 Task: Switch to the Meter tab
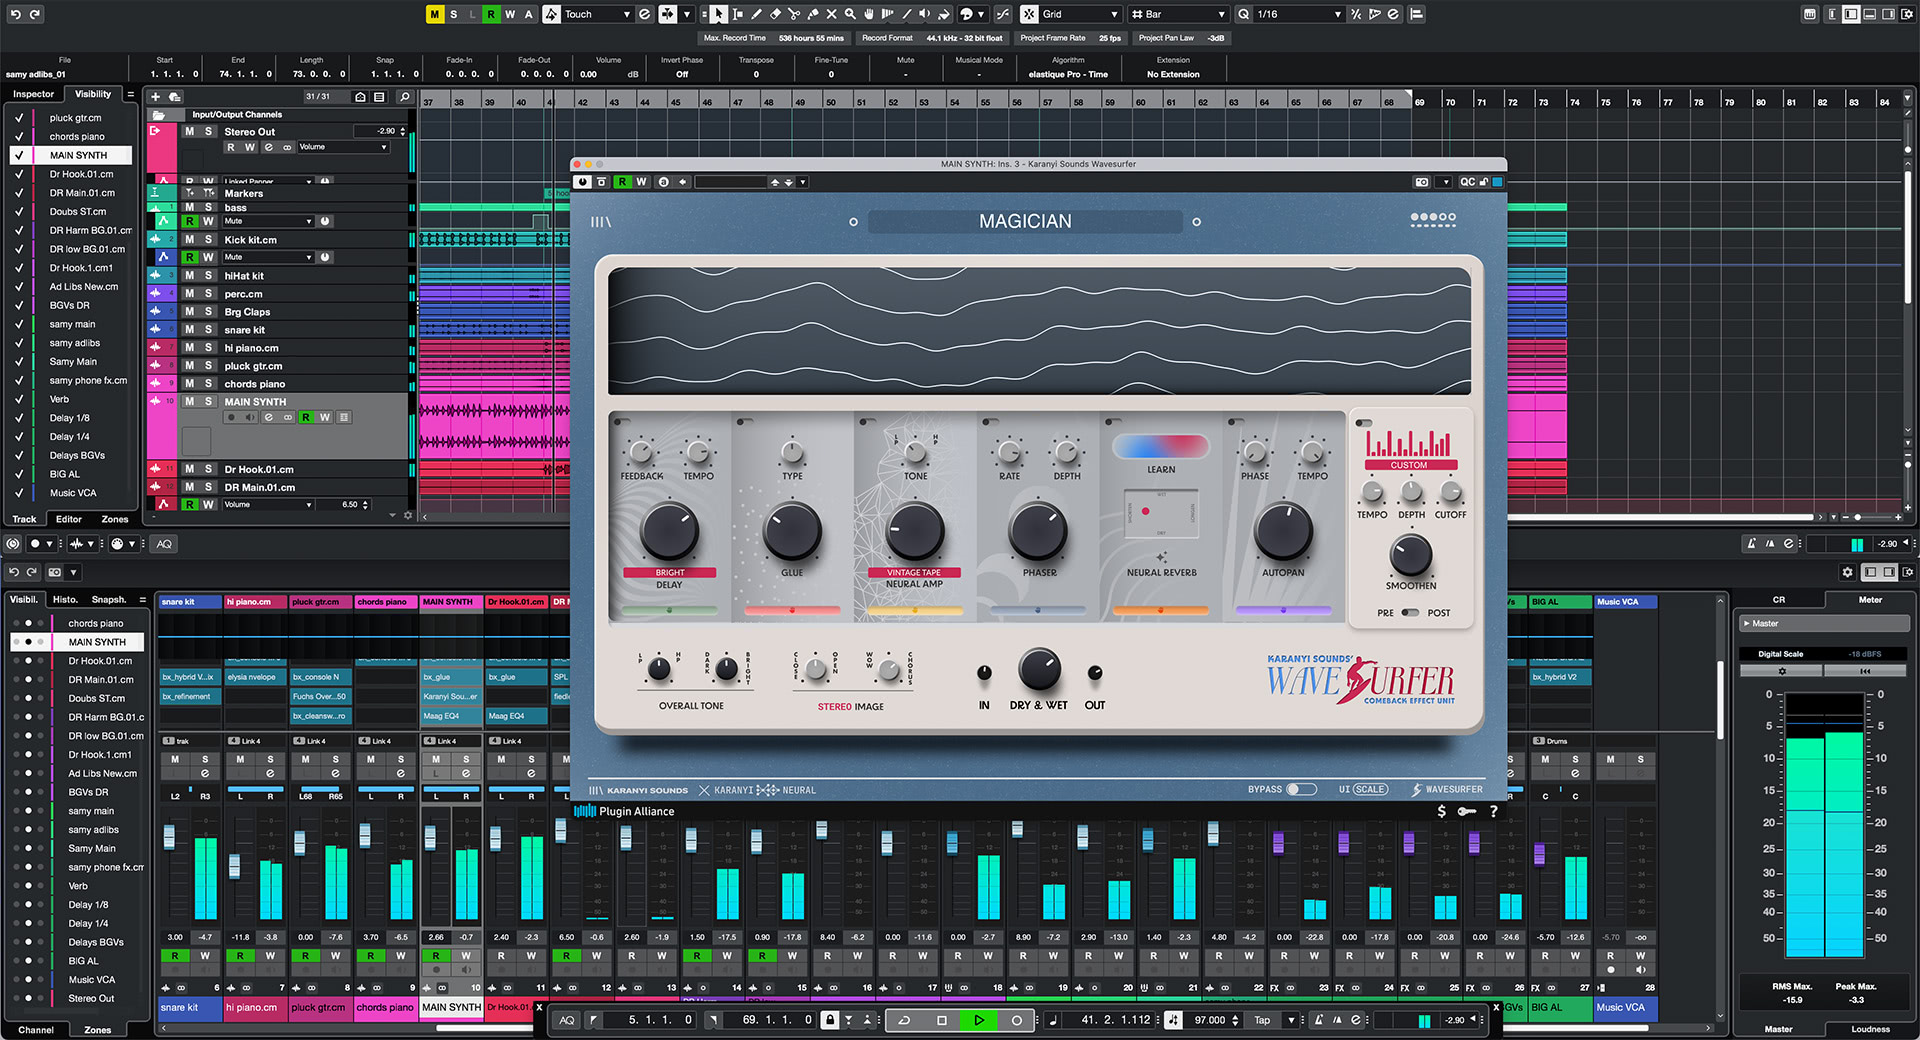click(x=1870, y=599)
